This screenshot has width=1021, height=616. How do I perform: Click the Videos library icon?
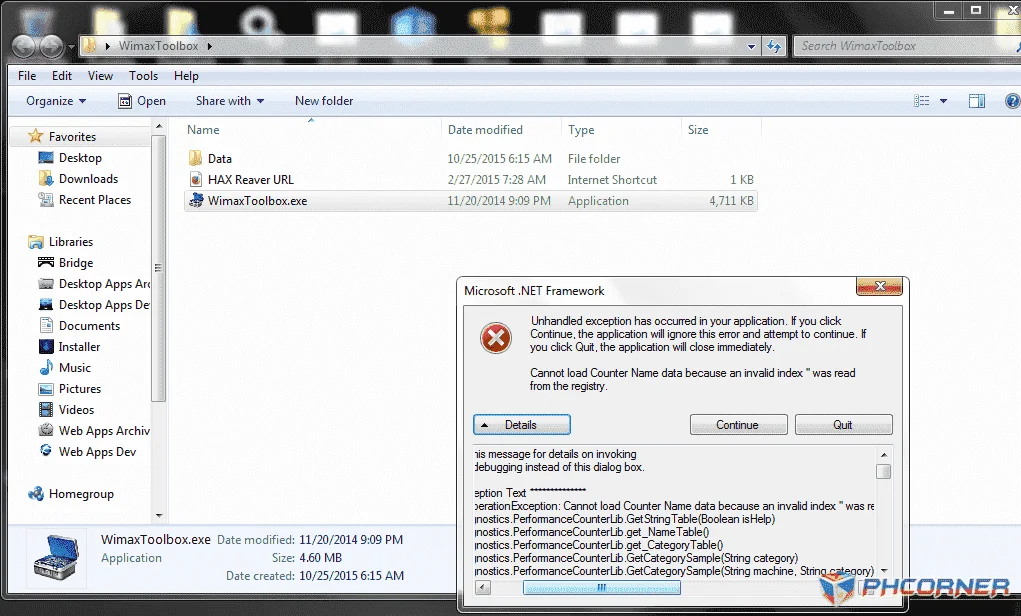[46, 410]
